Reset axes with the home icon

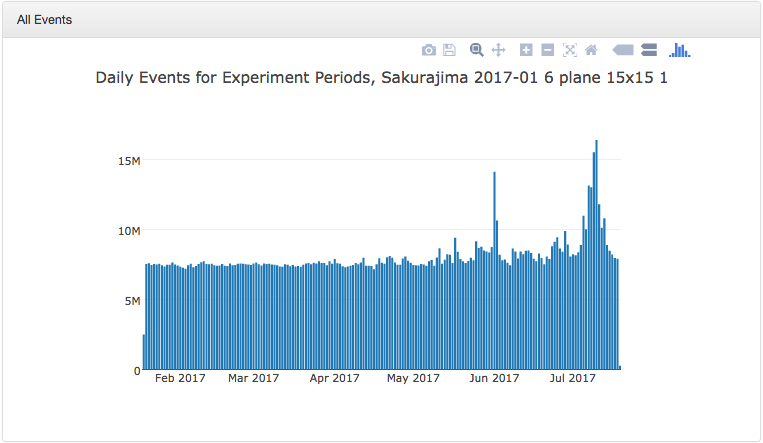coord(591,50)
